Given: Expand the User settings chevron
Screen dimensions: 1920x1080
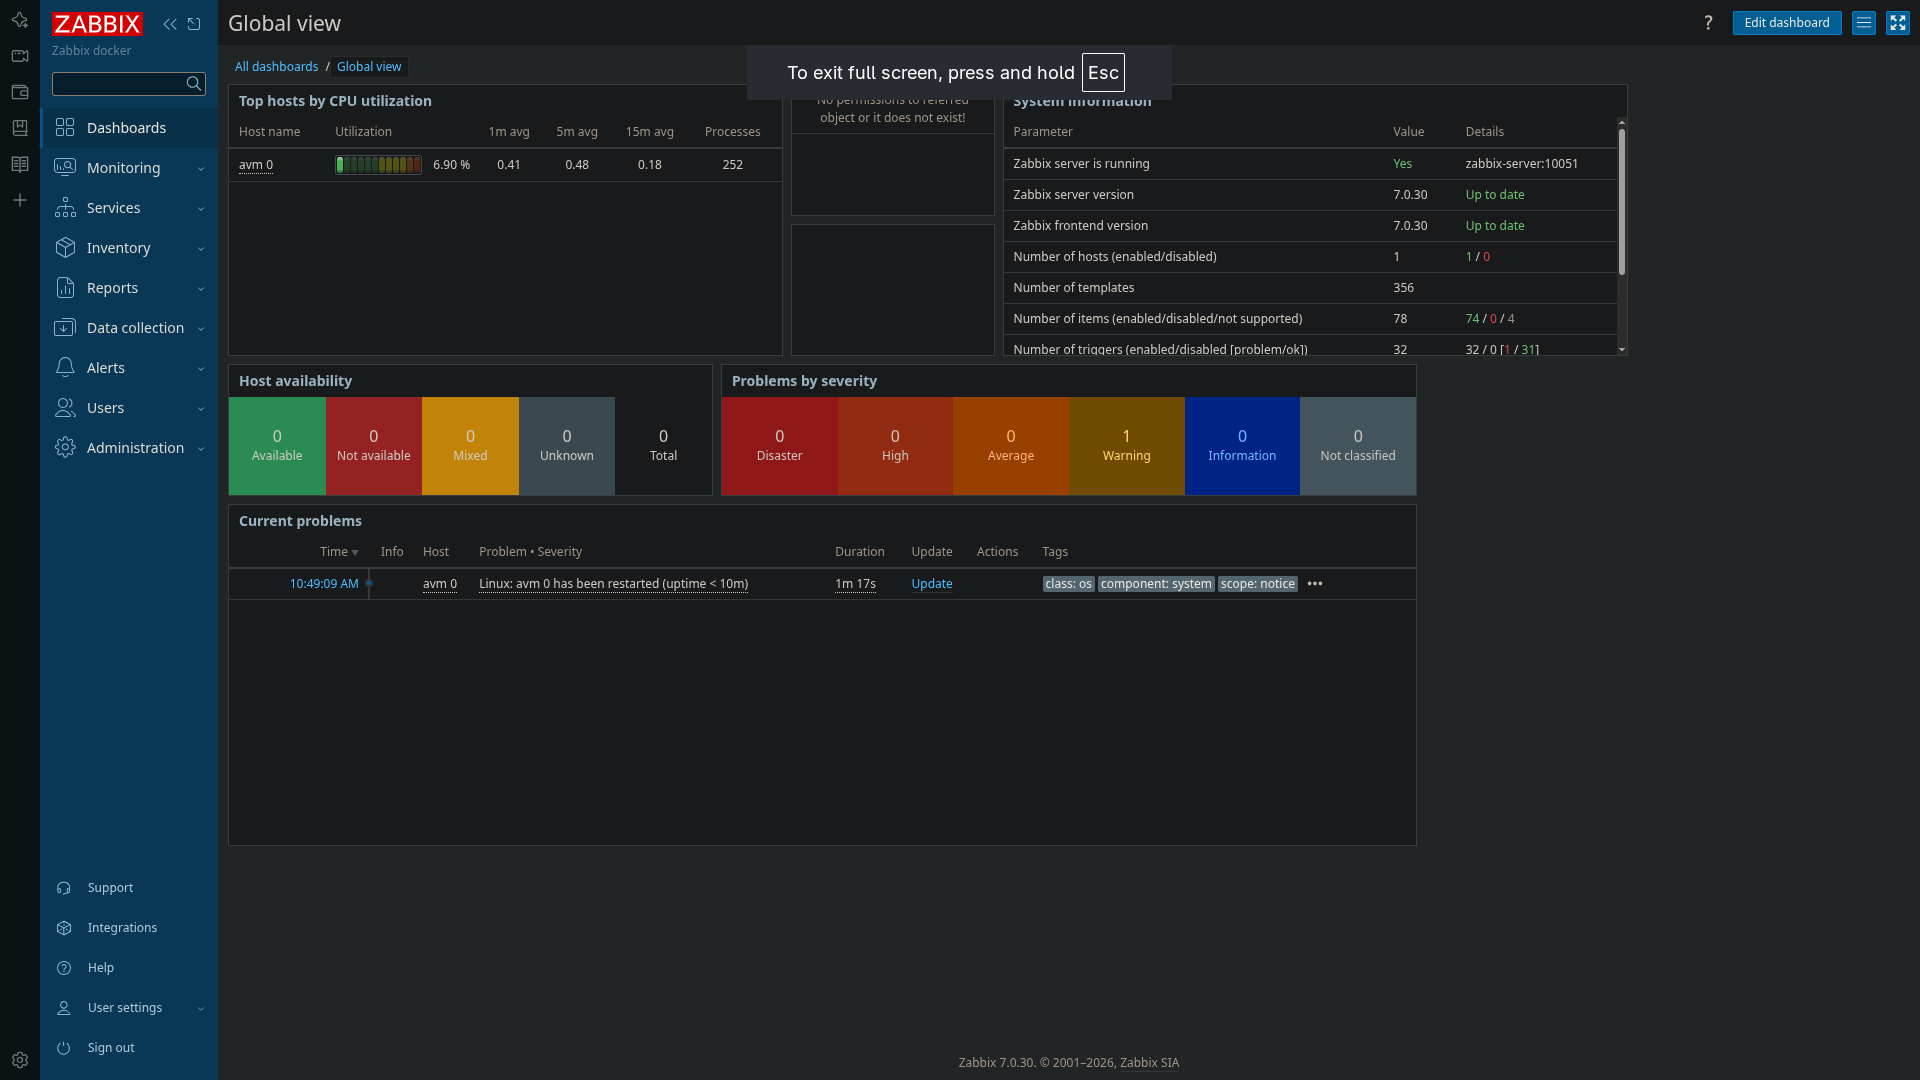Looking at the screenshot, I should [x=201, y=1009].
